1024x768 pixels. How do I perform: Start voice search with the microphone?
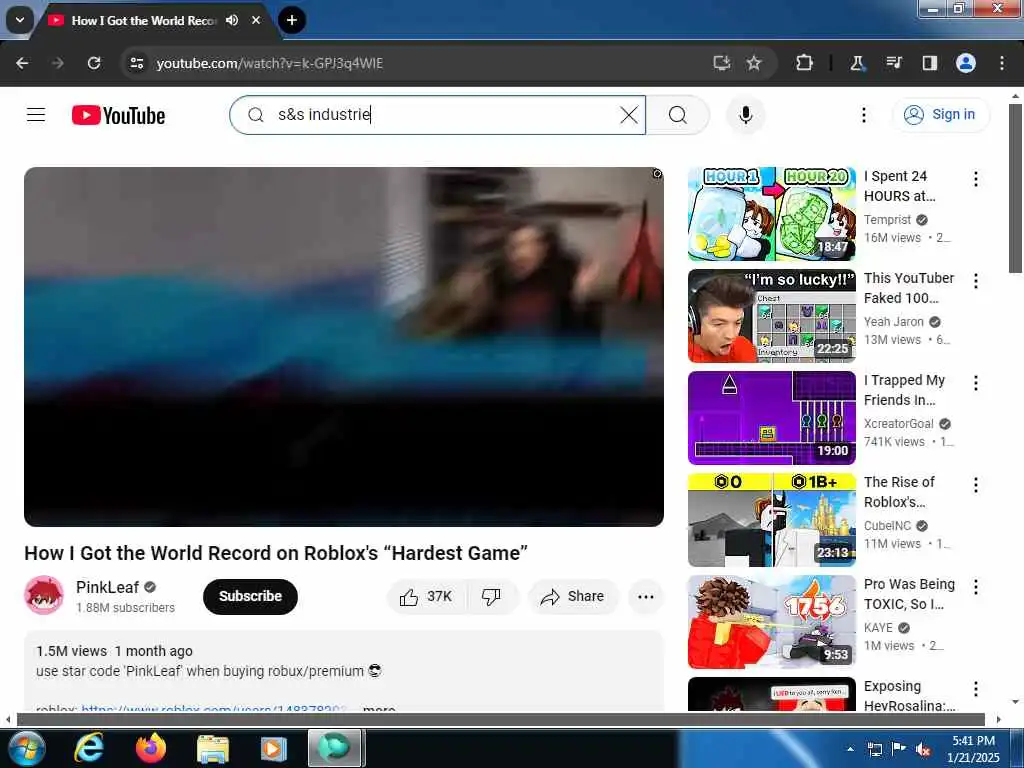745,115
